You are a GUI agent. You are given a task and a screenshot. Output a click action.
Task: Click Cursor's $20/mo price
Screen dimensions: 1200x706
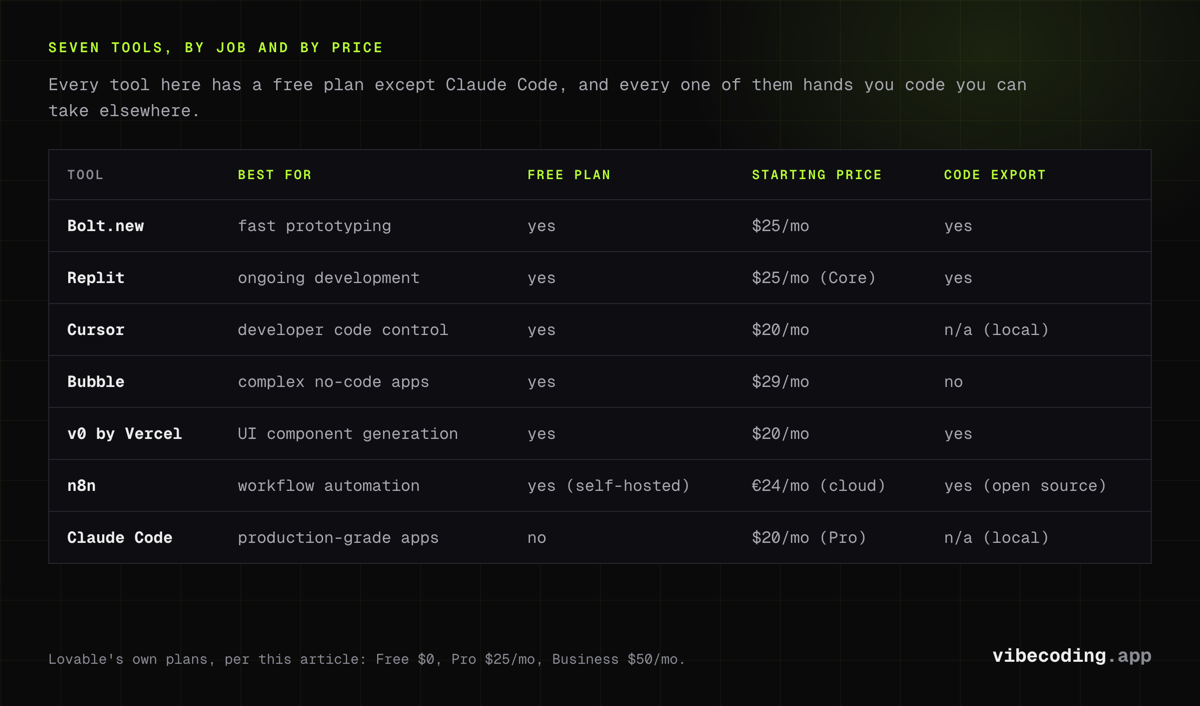click(x=780, y=330)
